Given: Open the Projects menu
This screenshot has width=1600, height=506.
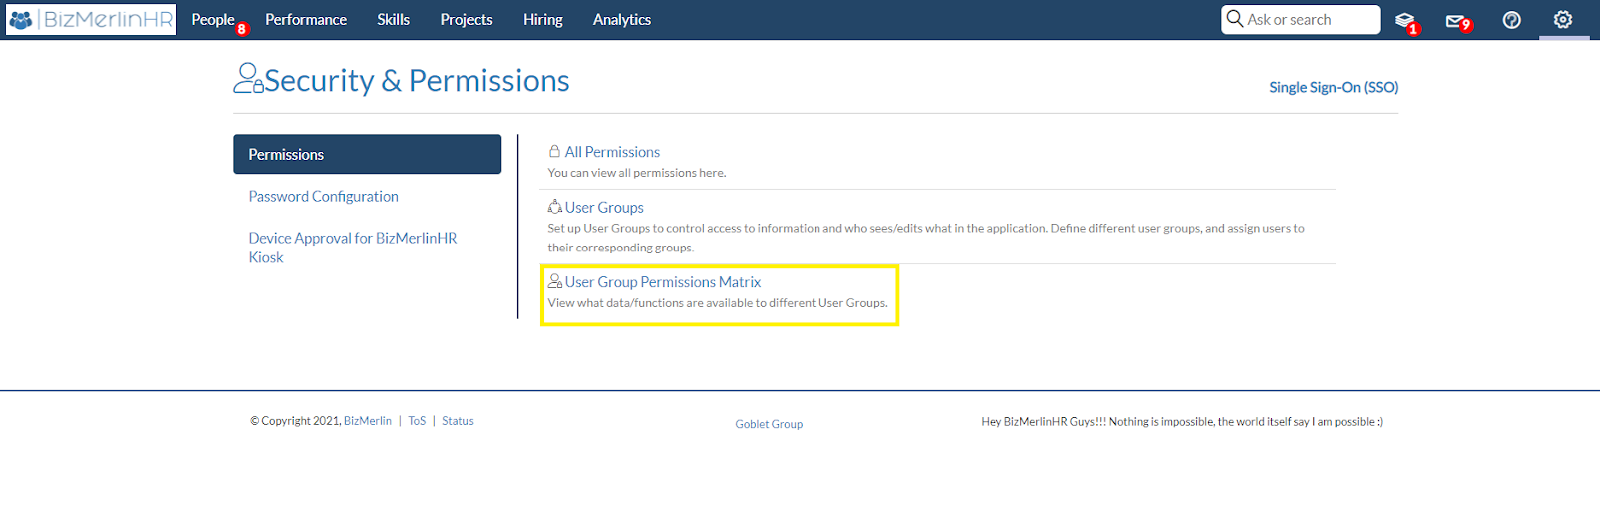Looking at the screenshot, I should click(466, 20).
